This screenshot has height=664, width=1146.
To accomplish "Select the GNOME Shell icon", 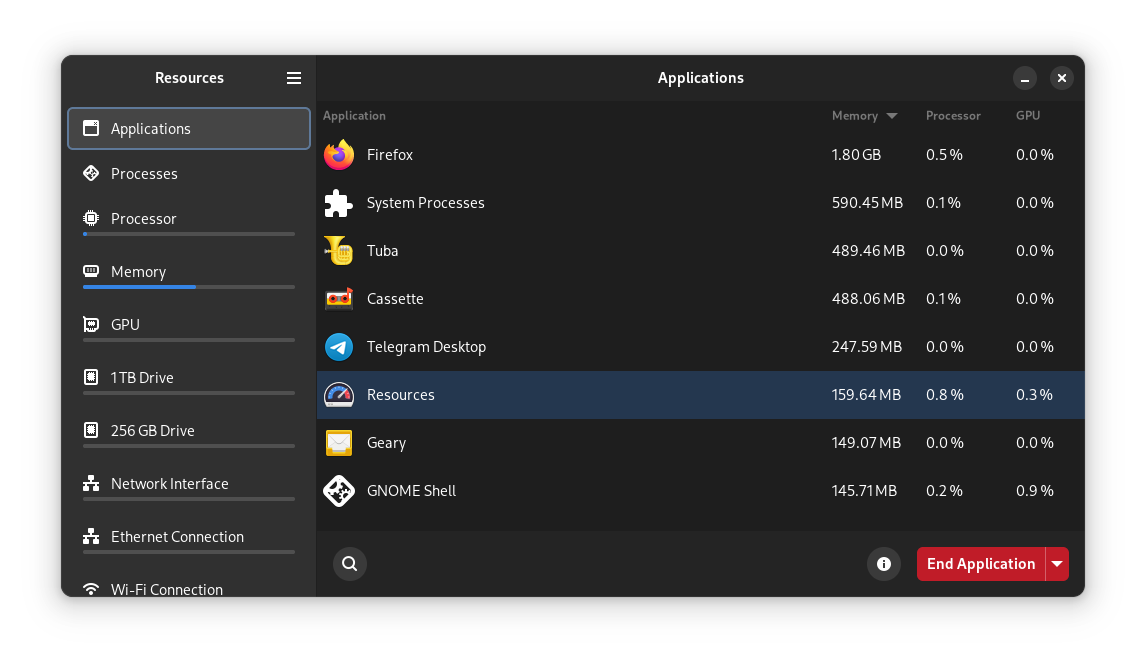I will coord(339,491).
